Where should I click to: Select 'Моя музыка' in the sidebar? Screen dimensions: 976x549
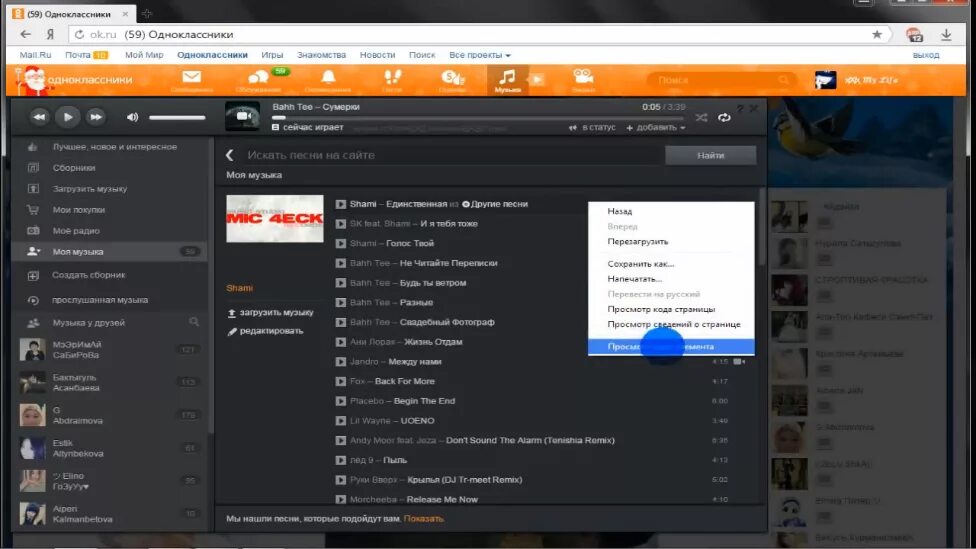click(x=111, y=251)
